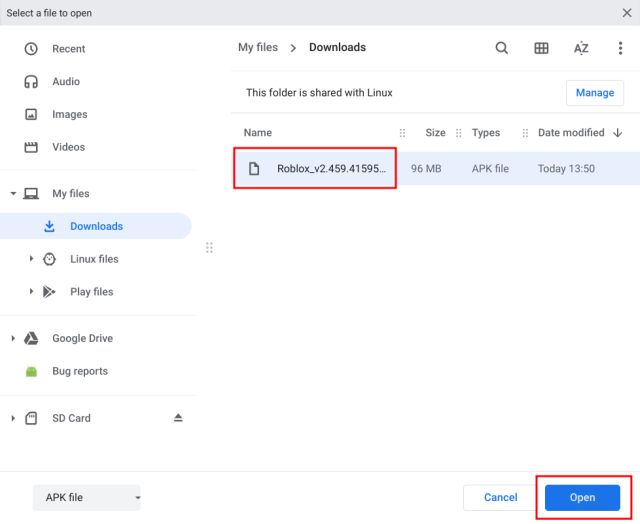Image resolution: width=640 pixels, height=524 pixels.
Task: Click the Open button
Action: [582, 497]
